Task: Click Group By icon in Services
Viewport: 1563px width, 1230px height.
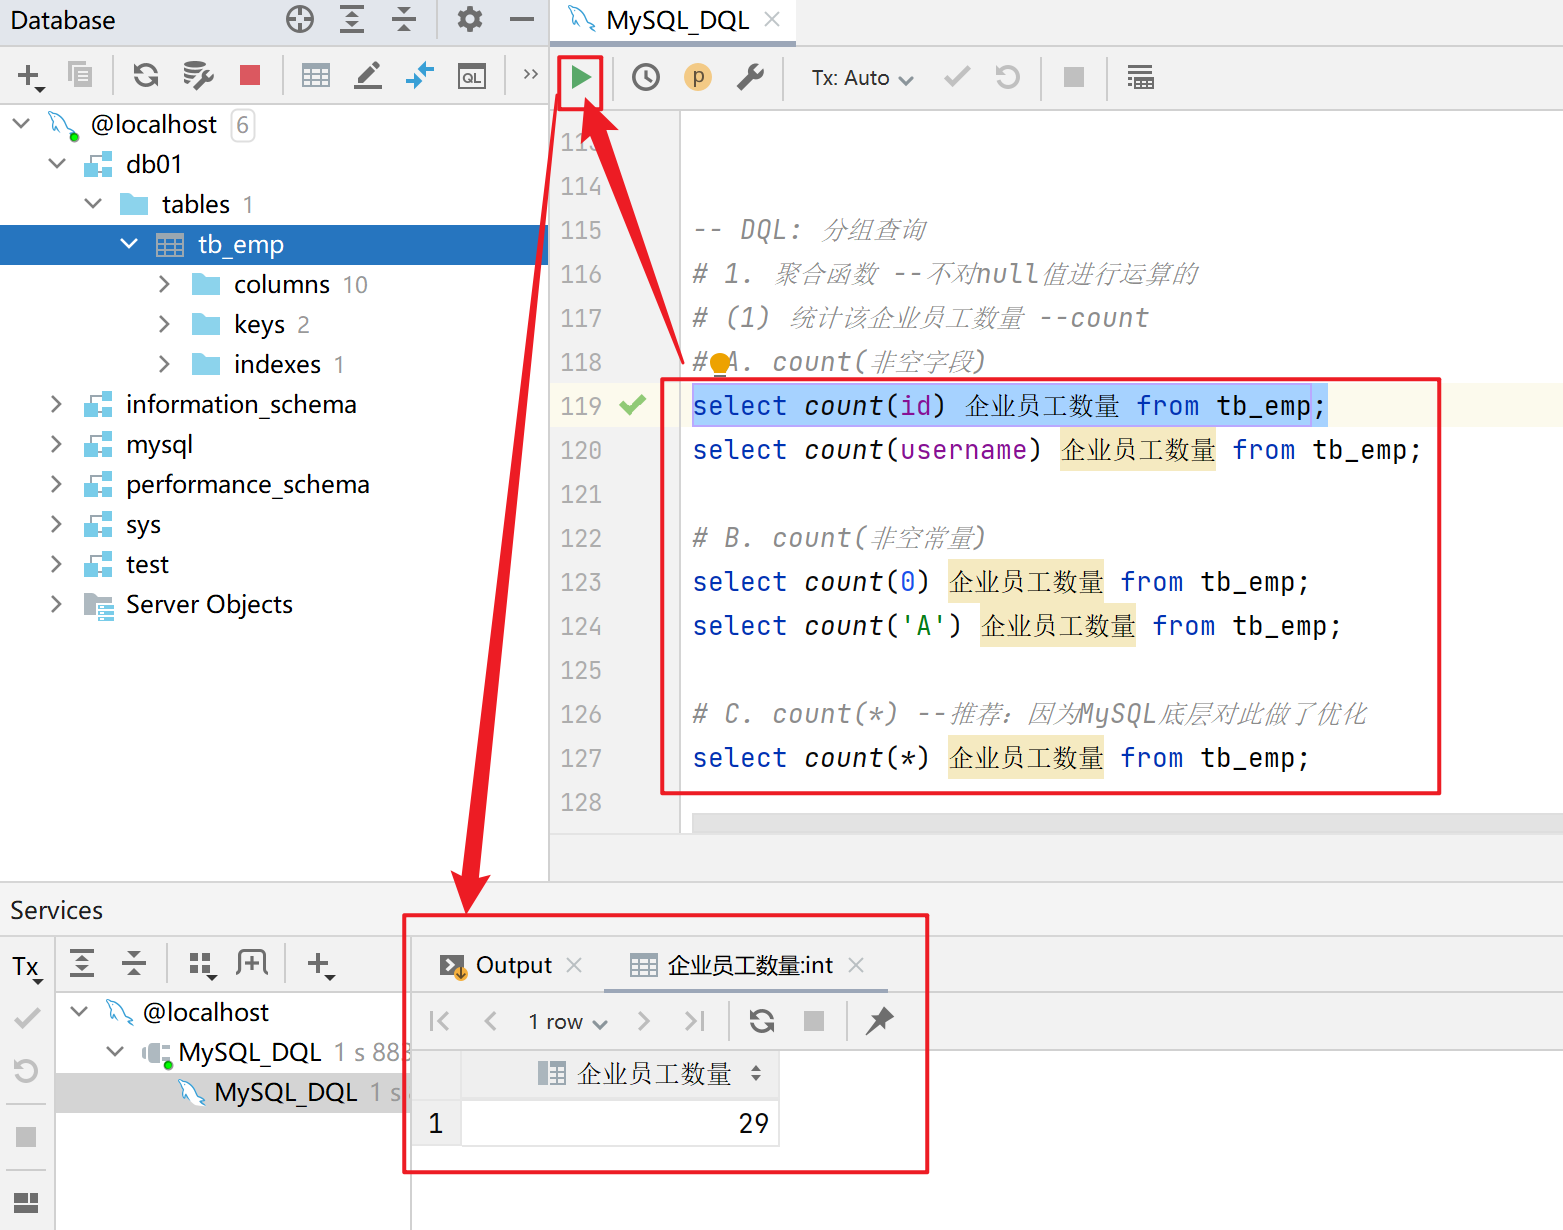Action: 201,963
